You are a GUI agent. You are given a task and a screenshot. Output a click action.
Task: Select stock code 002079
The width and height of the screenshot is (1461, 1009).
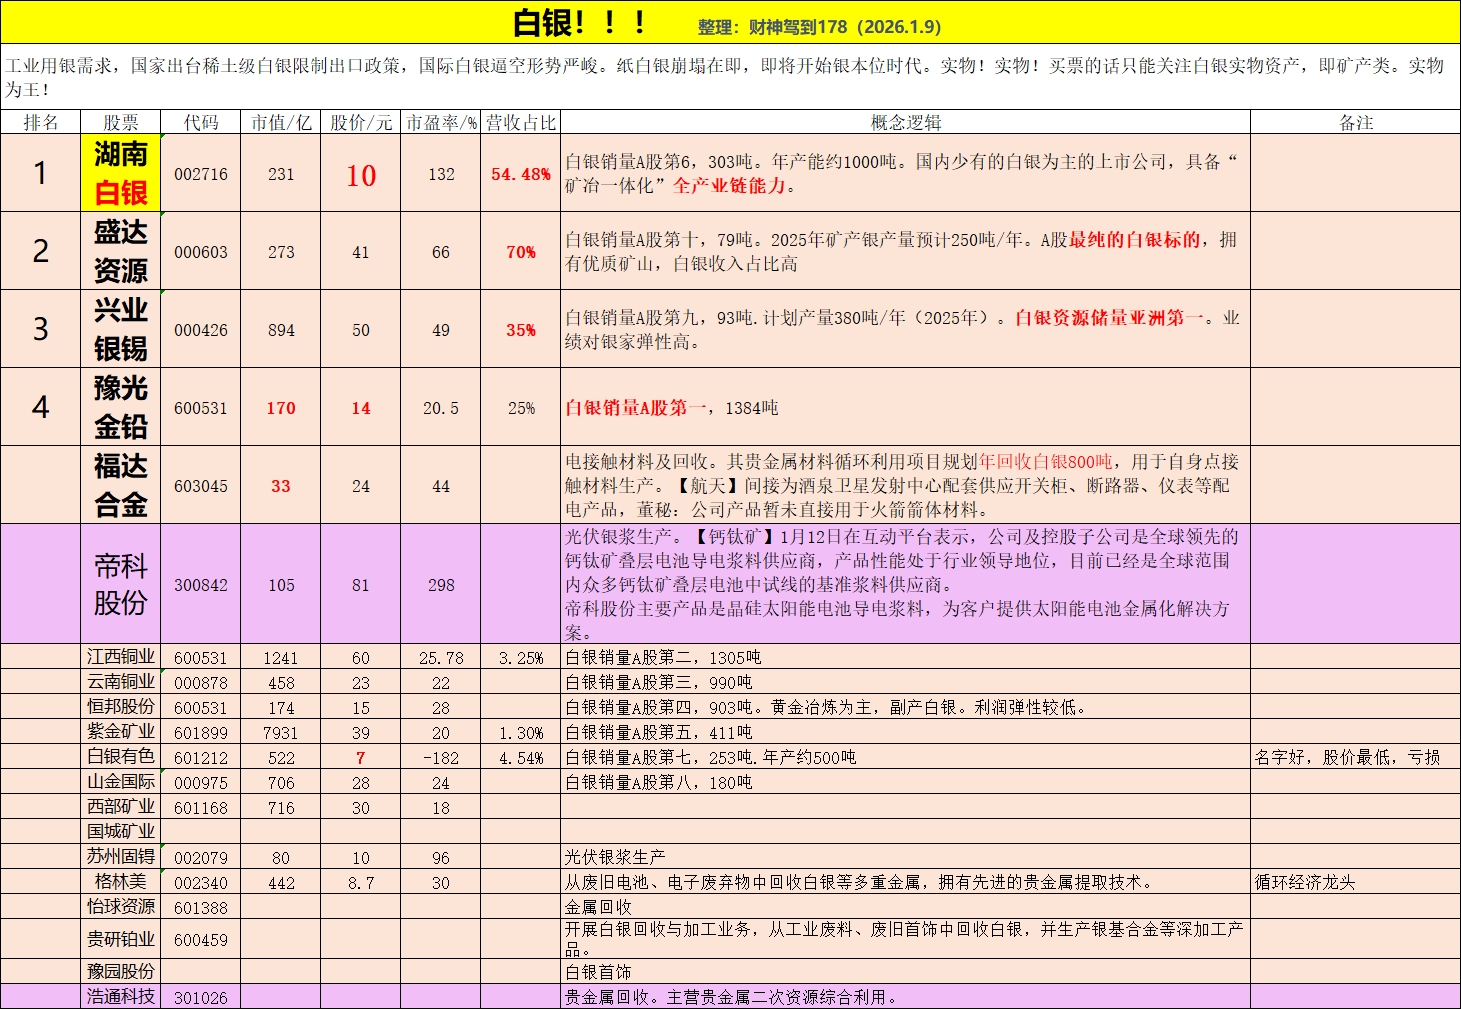pos(201,858)
